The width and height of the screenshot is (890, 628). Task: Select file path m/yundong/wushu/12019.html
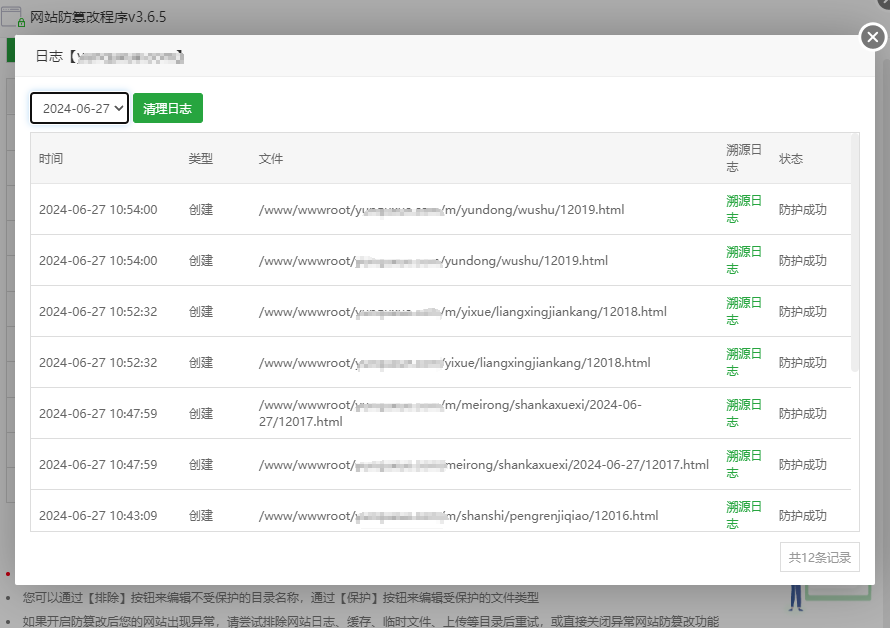click(442, 210)
